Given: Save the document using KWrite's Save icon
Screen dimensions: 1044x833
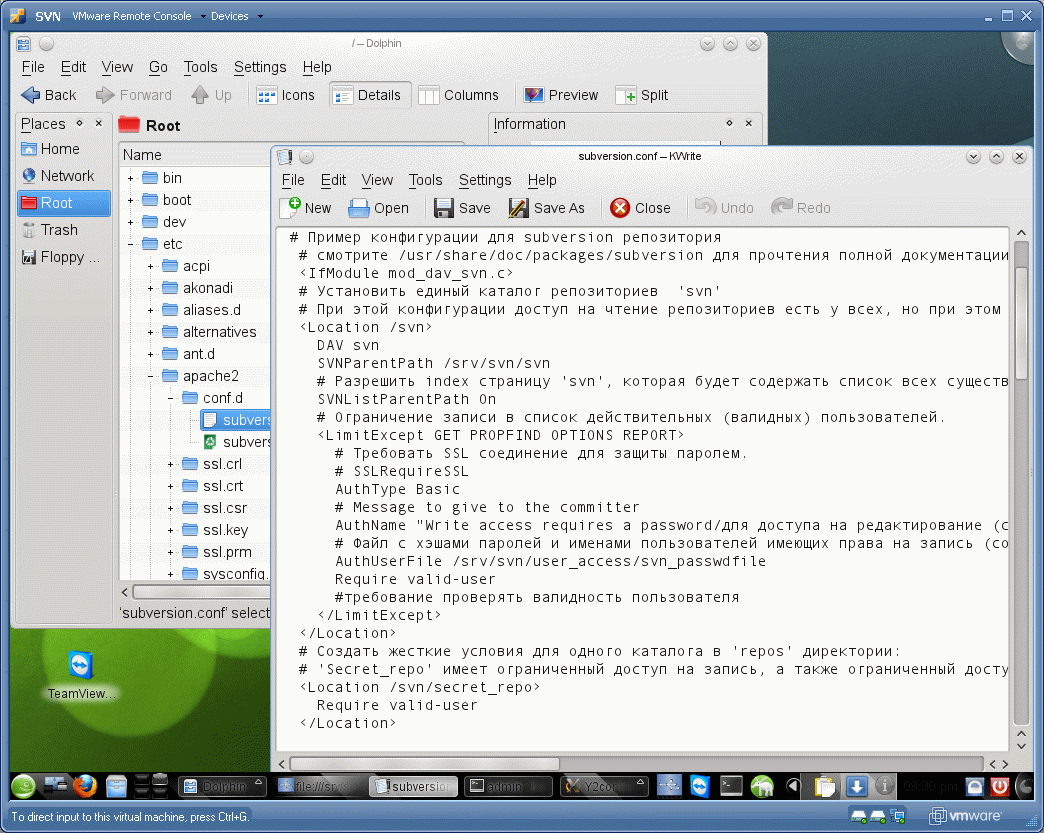Looking at the screenshot, I should pyautogui.click(x=443, y=208).
